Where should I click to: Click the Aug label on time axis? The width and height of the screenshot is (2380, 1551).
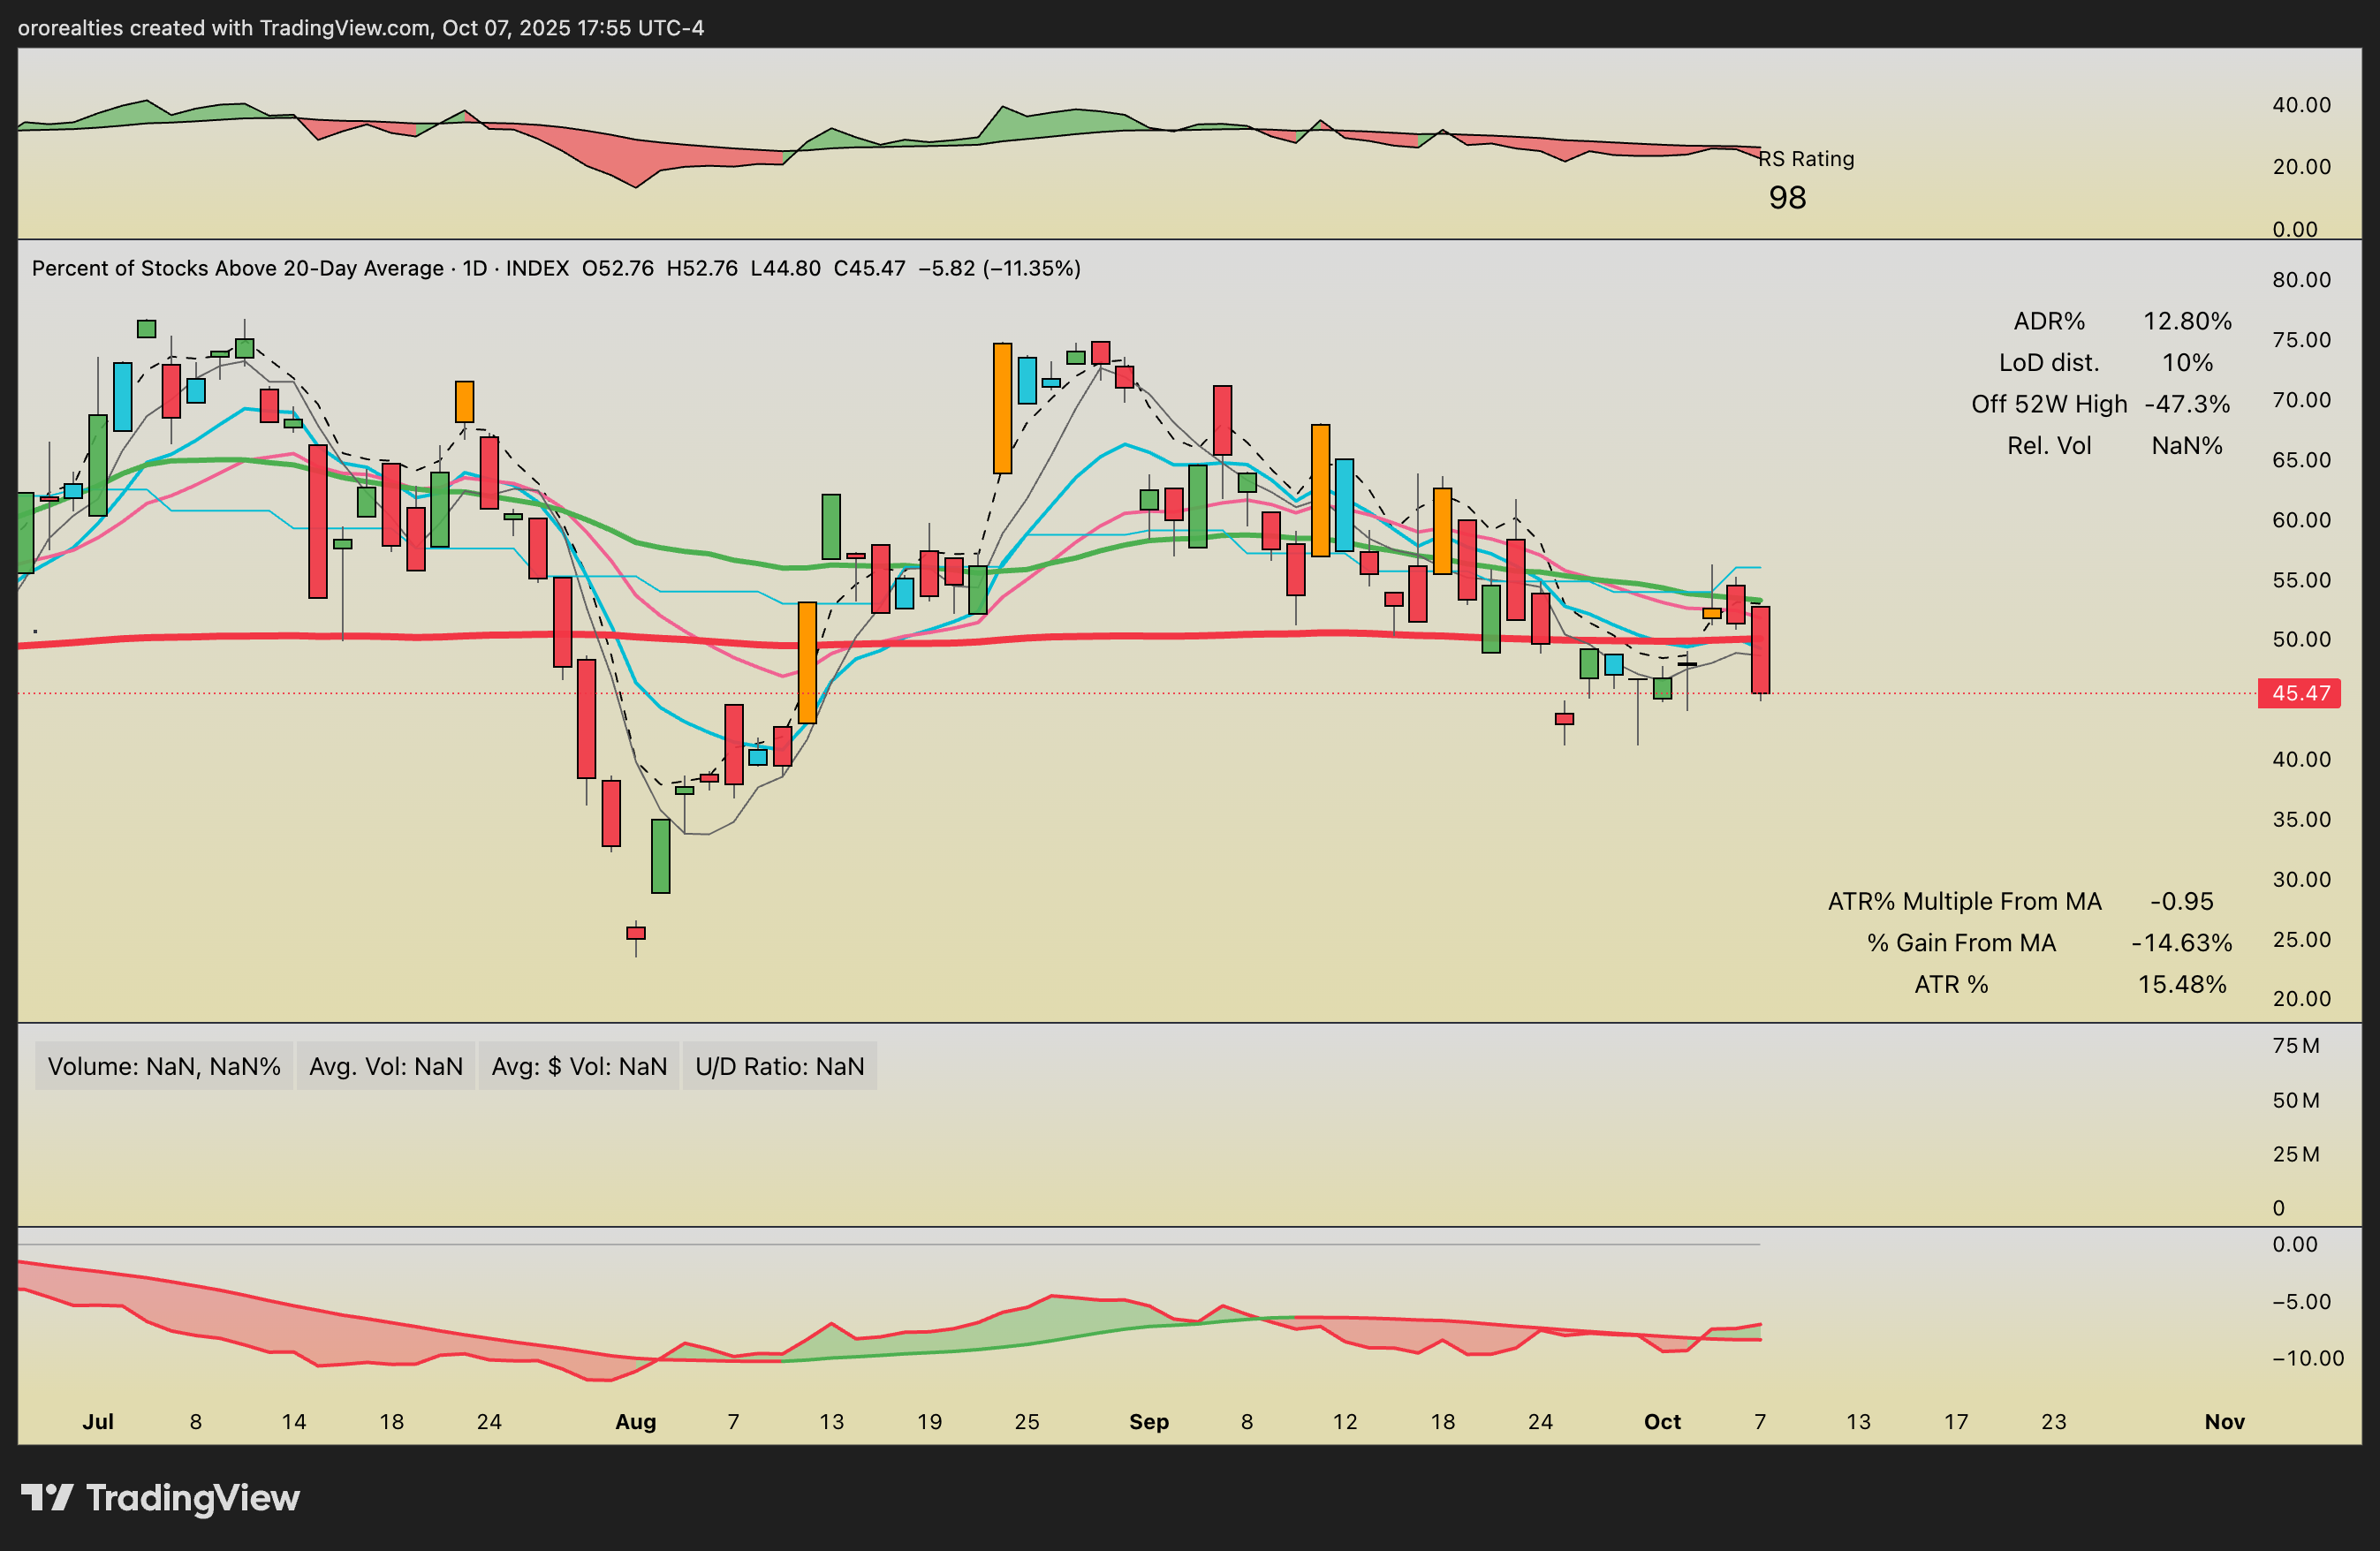point(635,1421)
